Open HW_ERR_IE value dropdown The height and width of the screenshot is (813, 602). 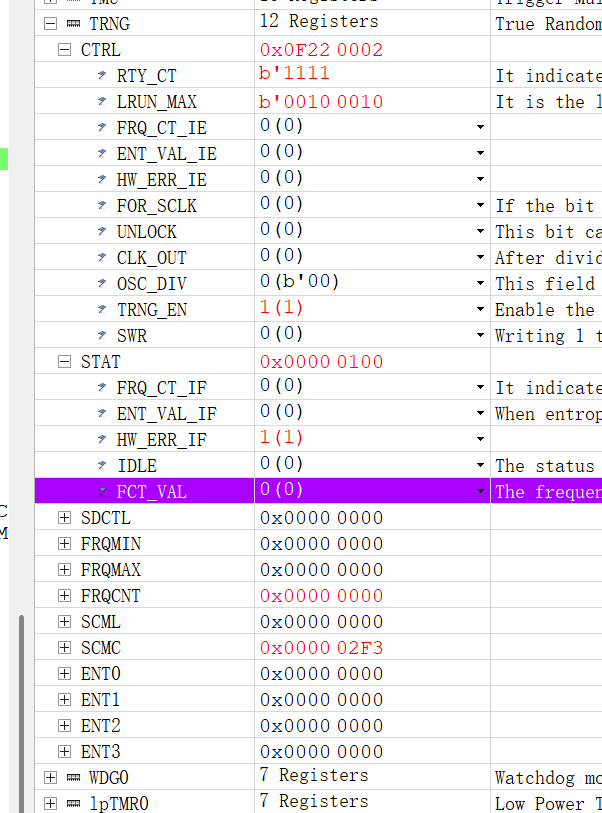(481, 179)
